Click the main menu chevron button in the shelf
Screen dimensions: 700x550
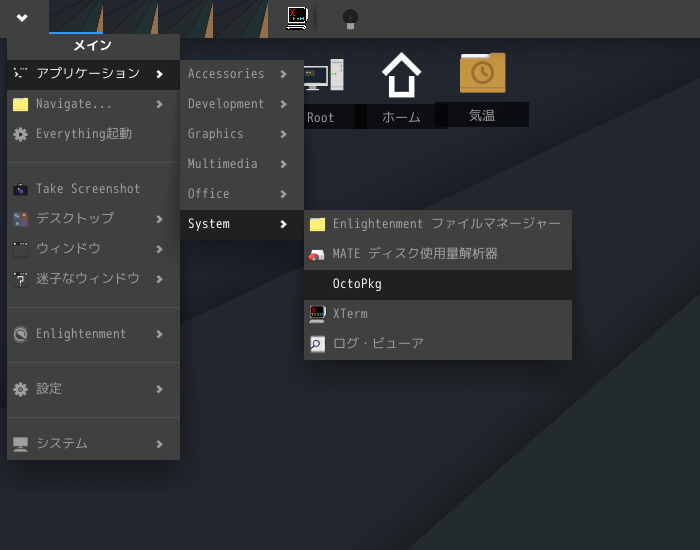pos(22,18)
